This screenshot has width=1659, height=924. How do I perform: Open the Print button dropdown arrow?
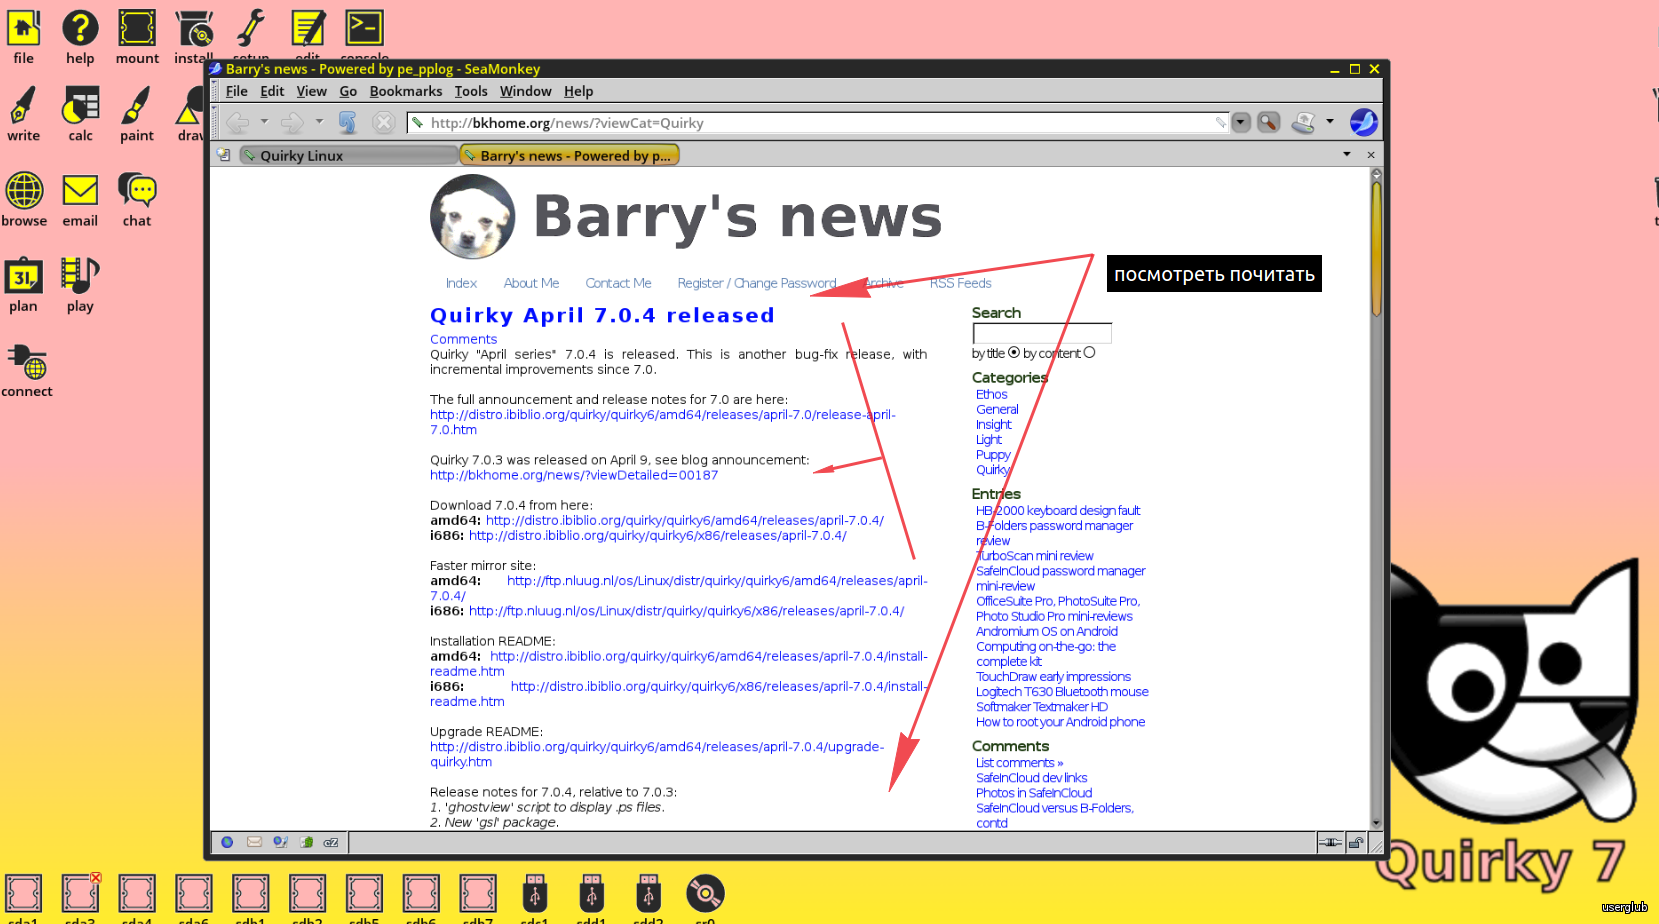[x=1329, y=122]
